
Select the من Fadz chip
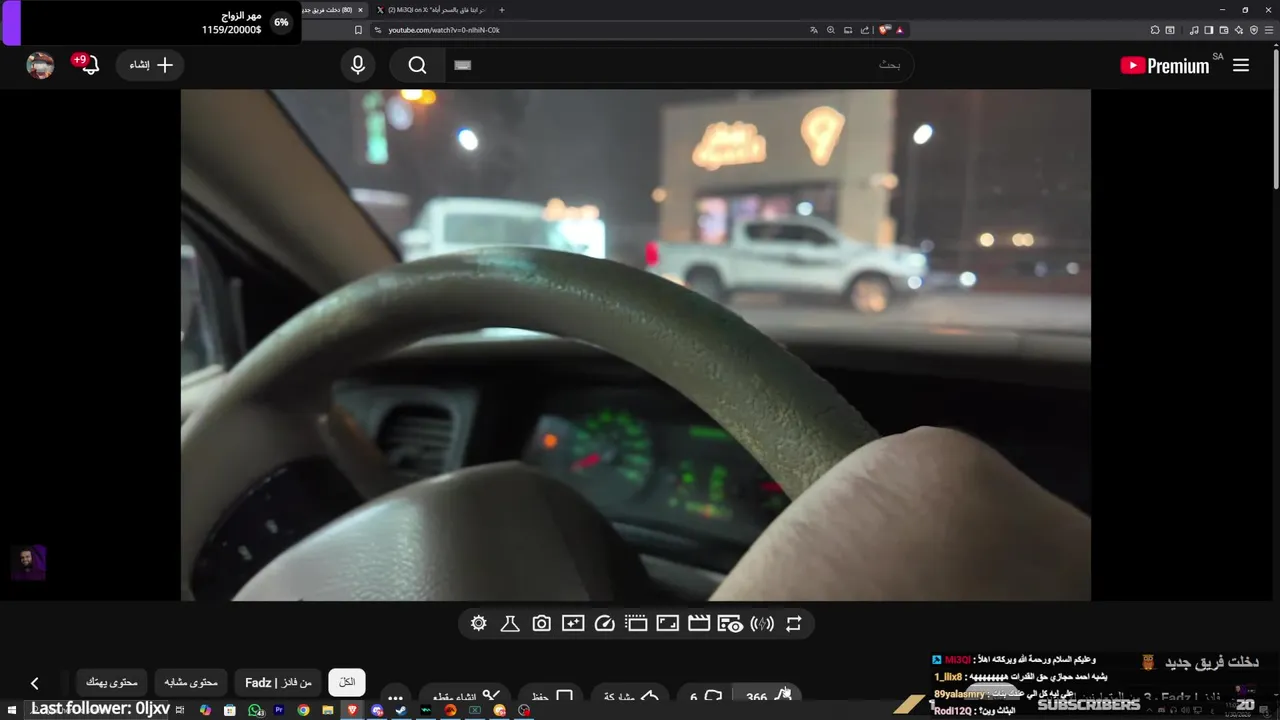[x=279, y=682]
